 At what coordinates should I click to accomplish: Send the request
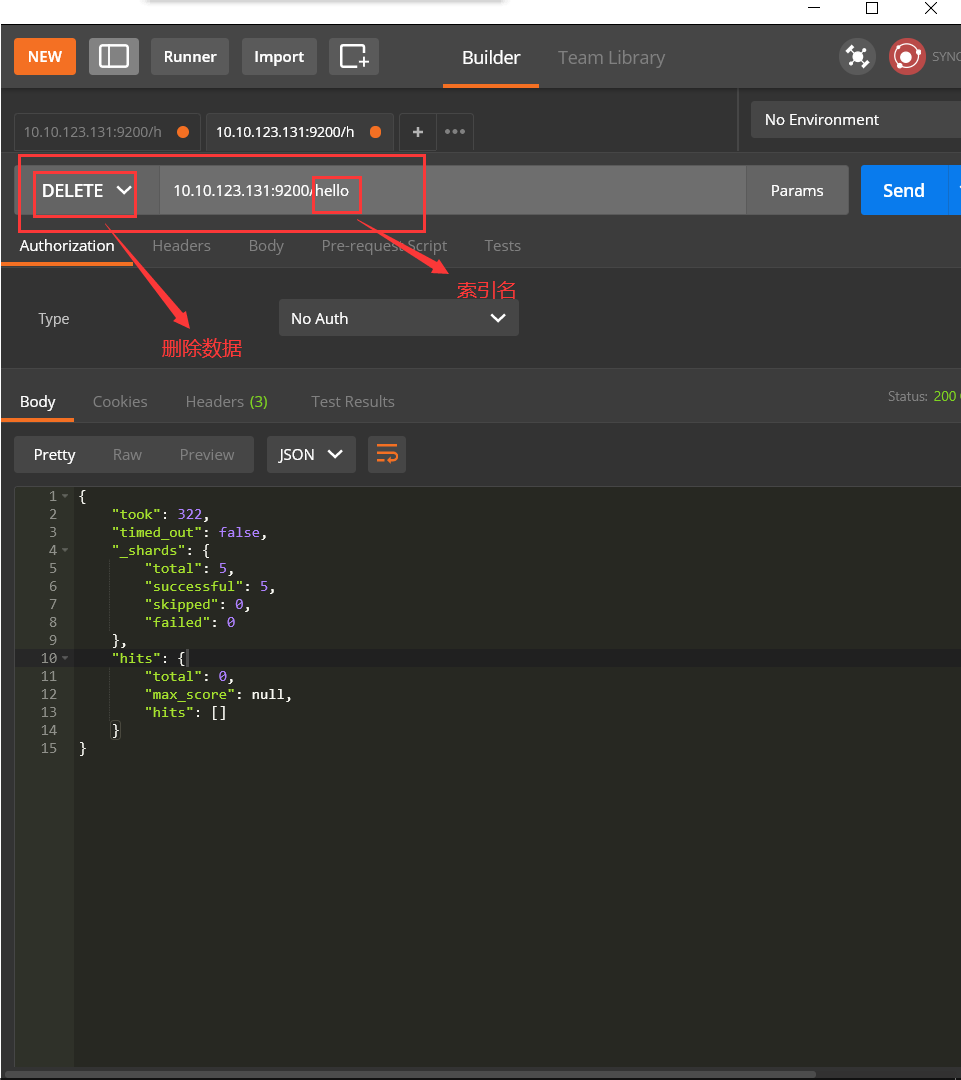pyautogui.click(x=903, y=191)
